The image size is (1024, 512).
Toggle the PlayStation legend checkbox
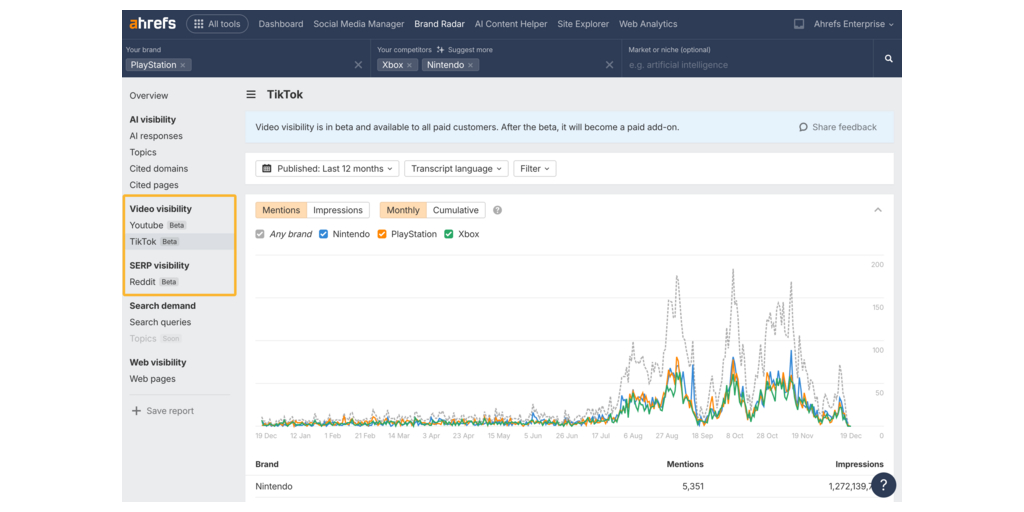[382, 234]
